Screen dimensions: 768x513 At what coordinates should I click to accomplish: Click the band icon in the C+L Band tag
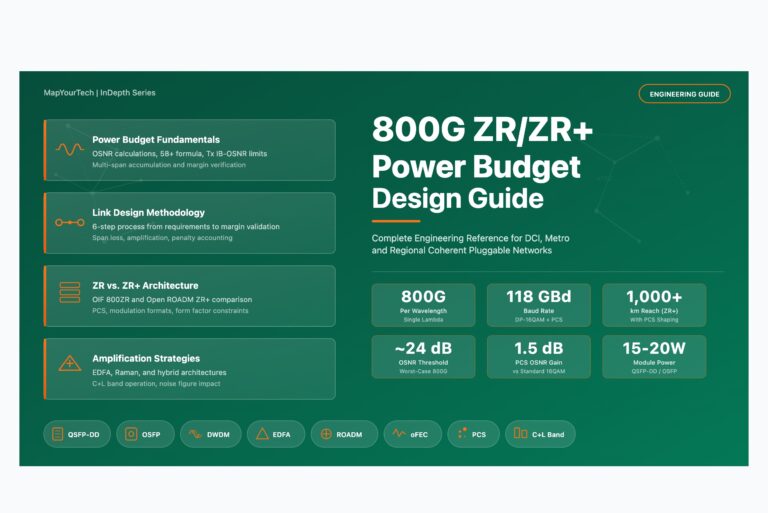(x=520, y=434)
